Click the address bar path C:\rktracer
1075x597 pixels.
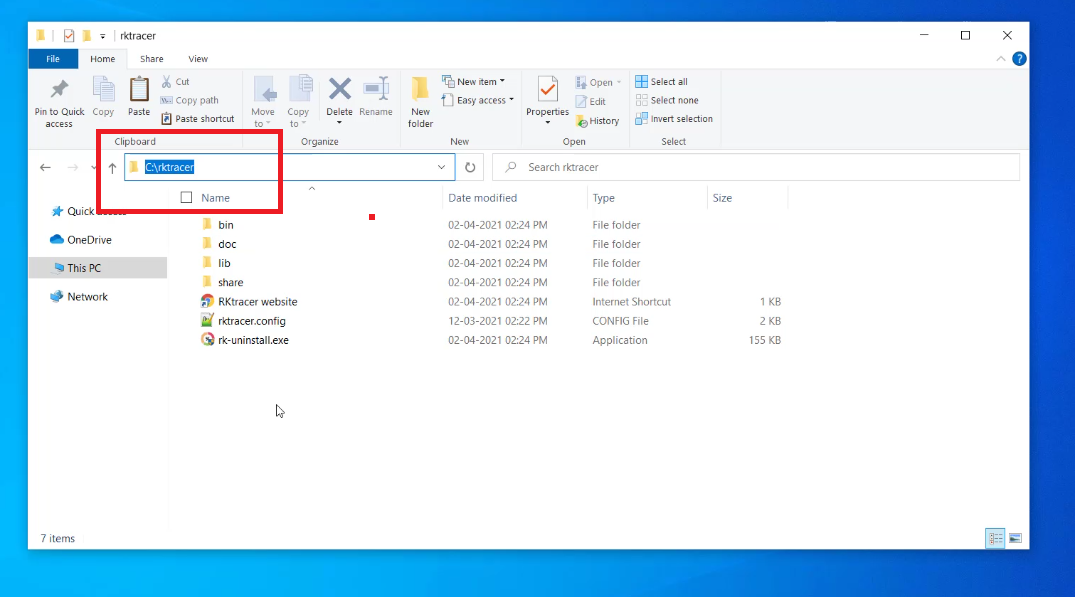click(x=169, y=167)
